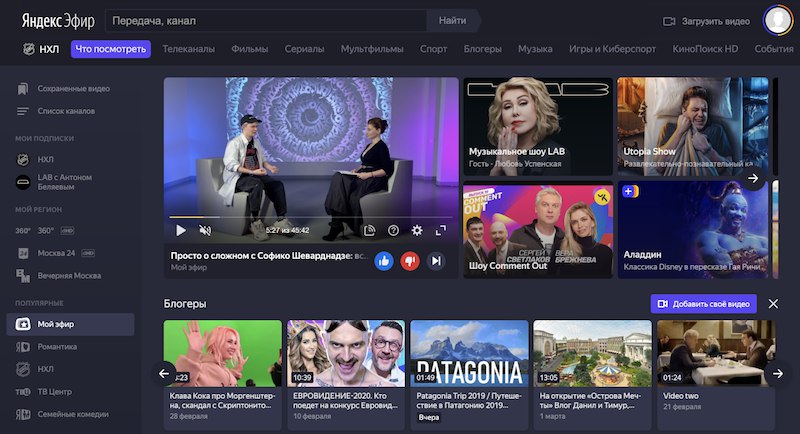Skip to next video button
The height and width of the screenshot is (434, 800).
pyautogui.click(x=436, y=261)
